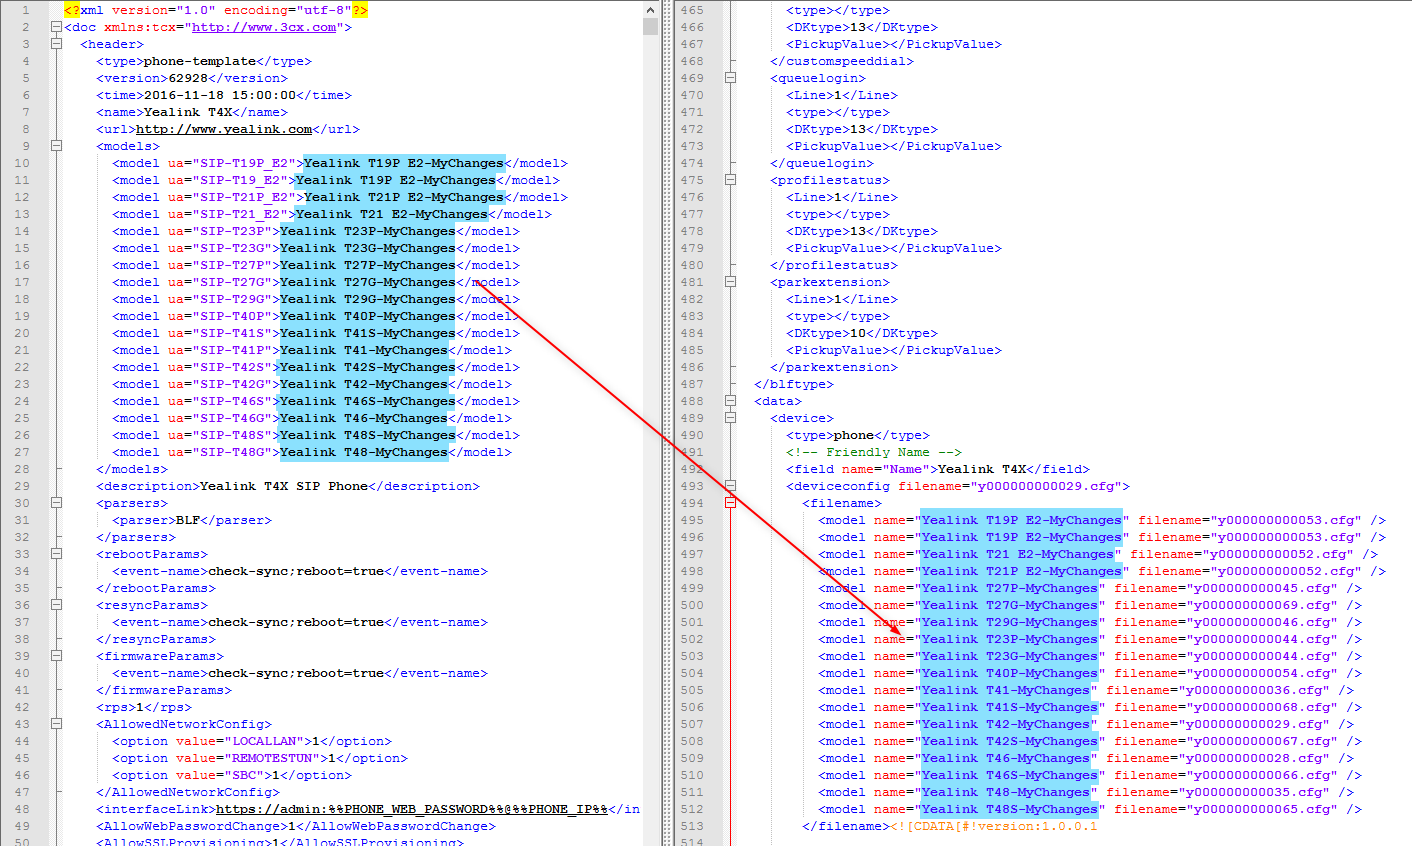
Task: Click the 'SIP-T29G' ua attribute value
Action: tap(232, 299)
